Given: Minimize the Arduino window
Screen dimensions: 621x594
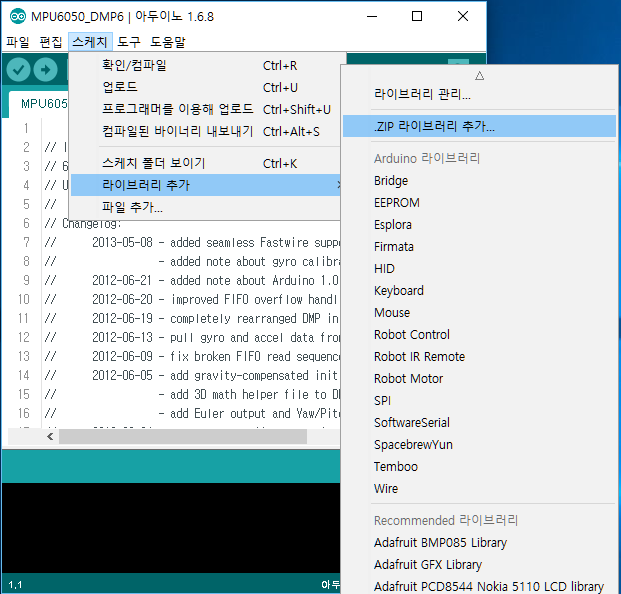Looking at the screenshot, I should [371, 17].
